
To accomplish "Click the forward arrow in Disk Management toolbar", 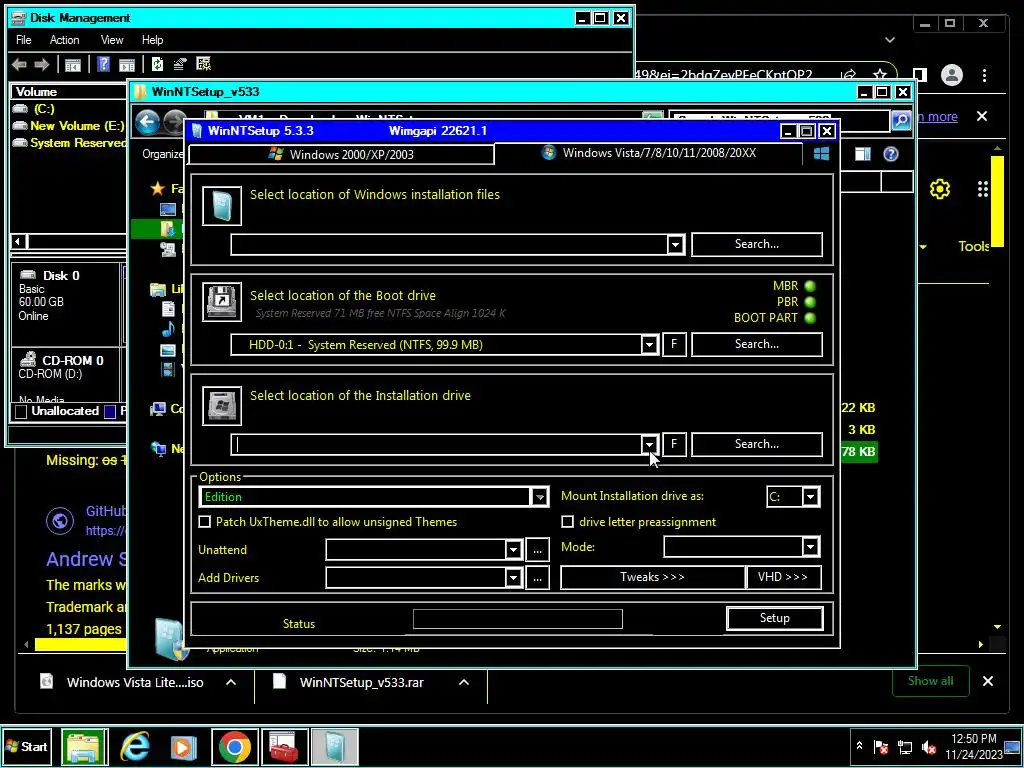I will tap(42, 64).
